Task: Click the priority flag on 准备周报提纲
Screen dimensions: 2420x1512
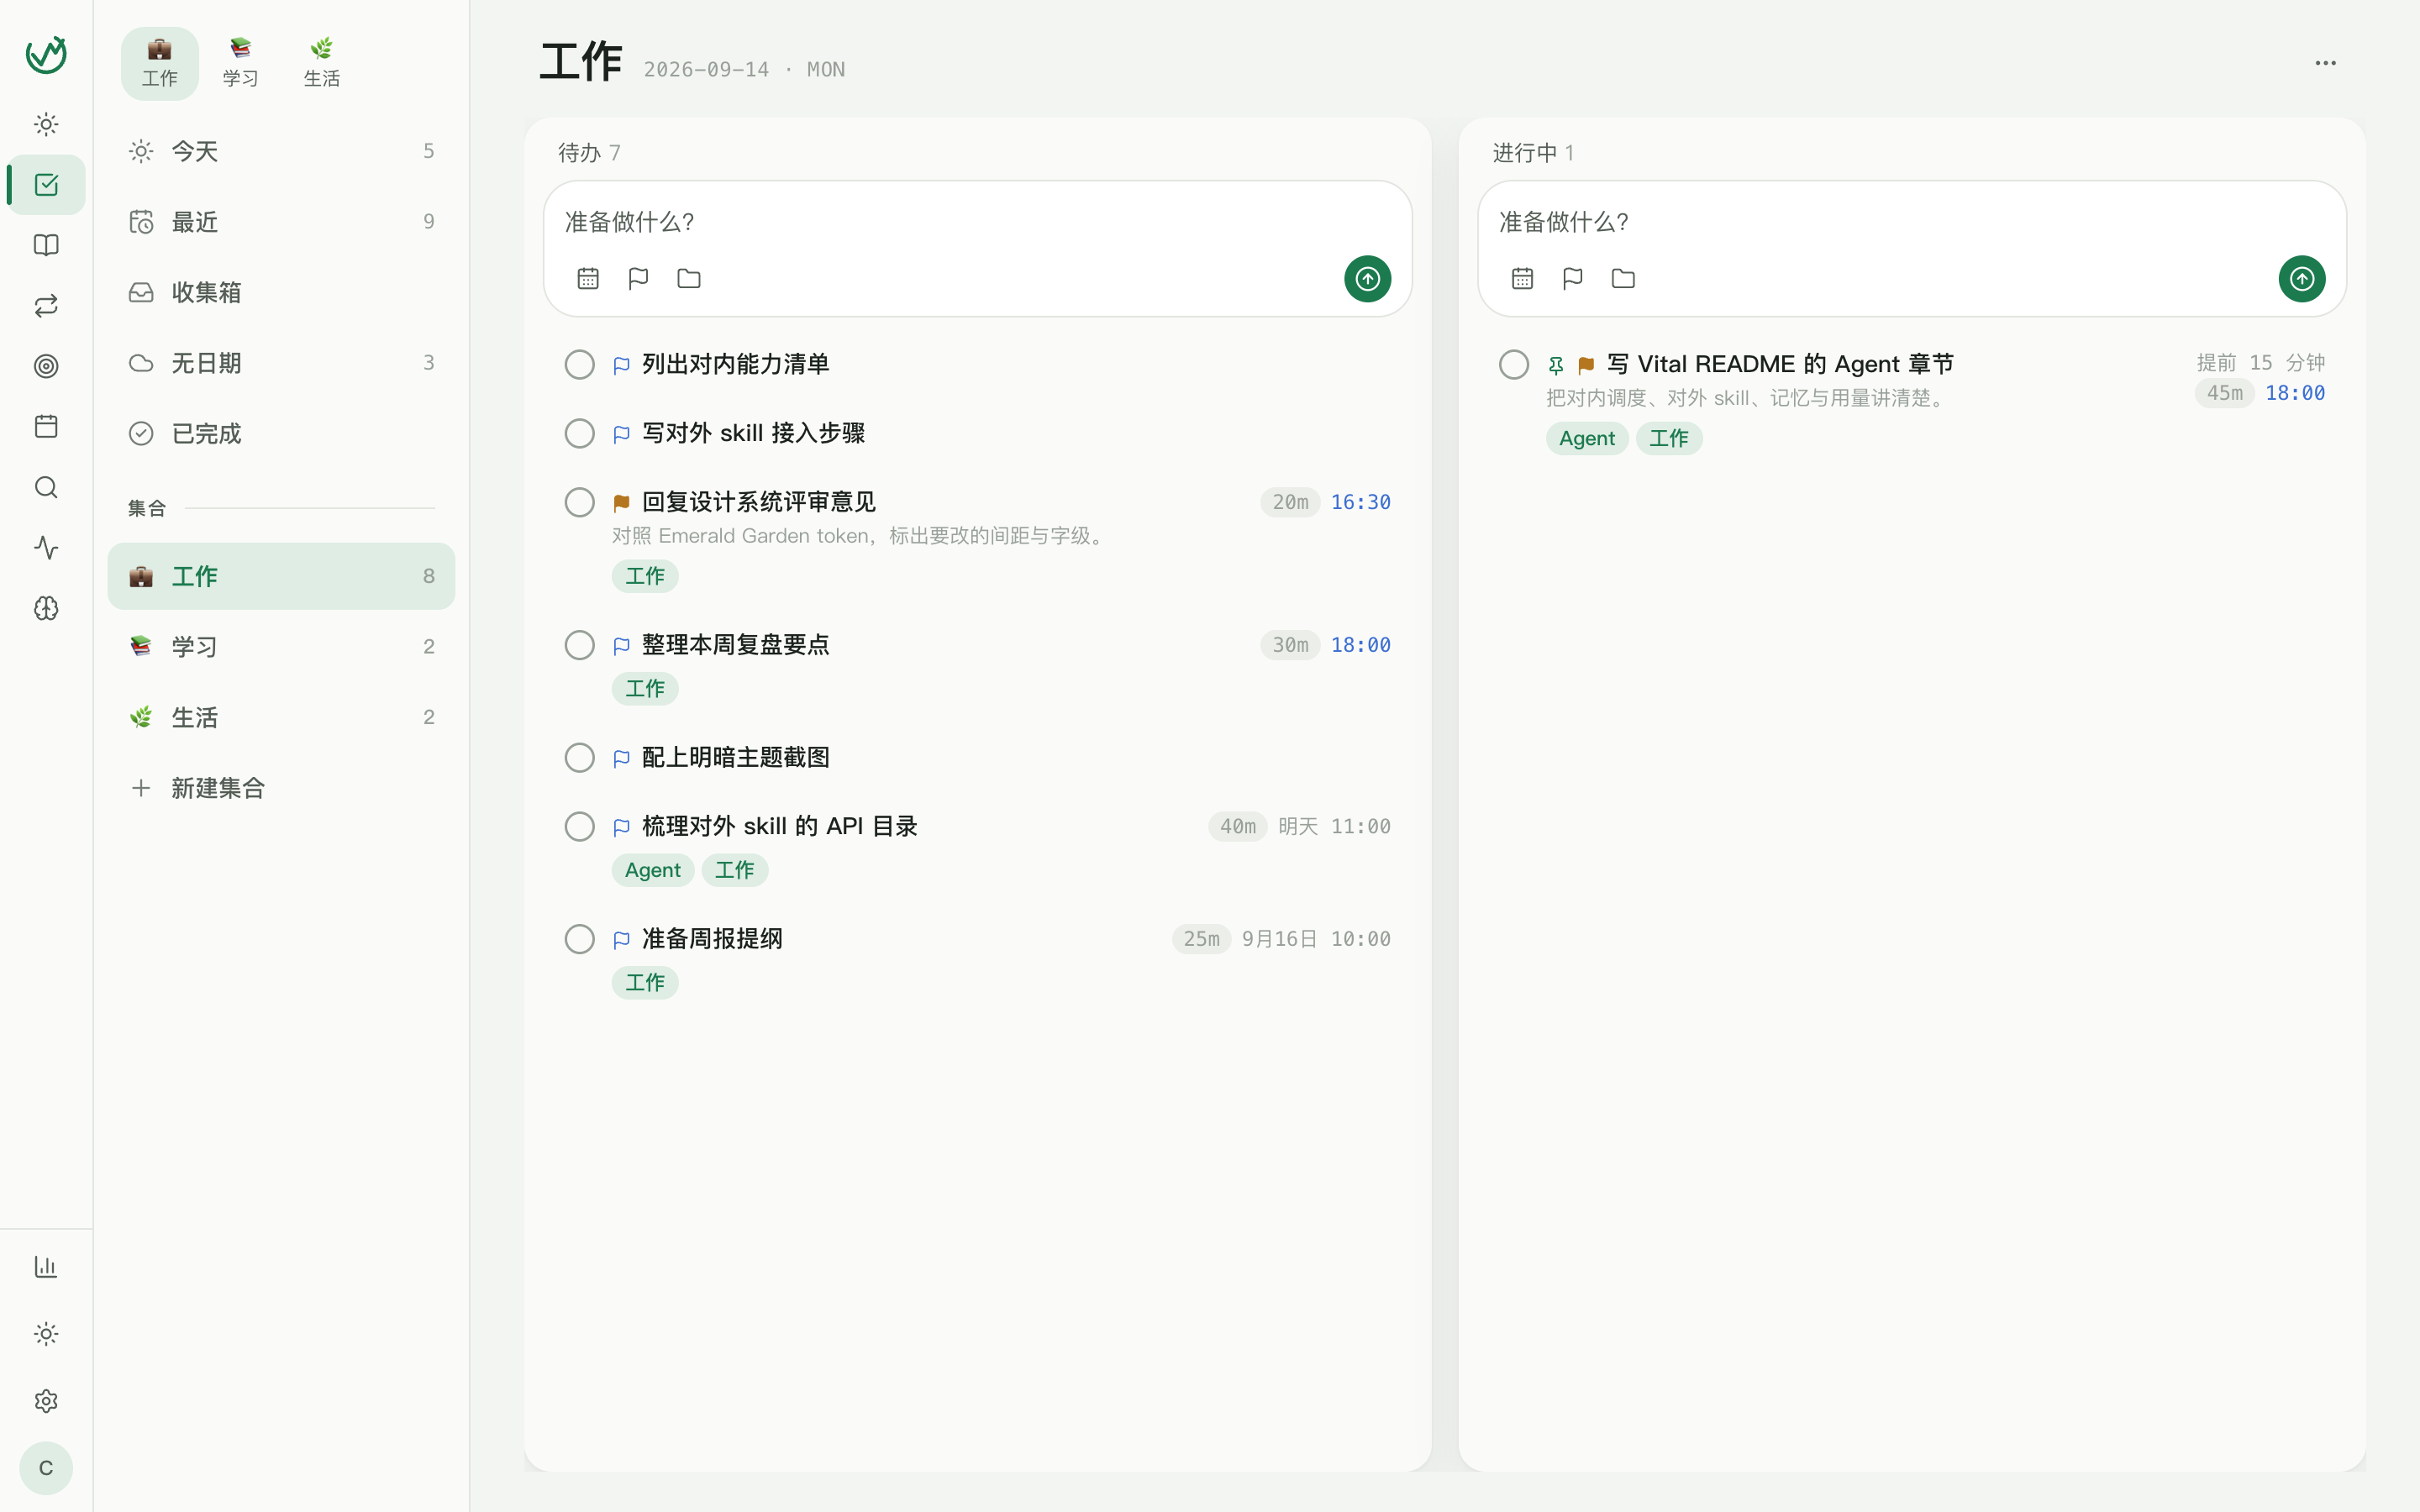Action: [621, 940]
